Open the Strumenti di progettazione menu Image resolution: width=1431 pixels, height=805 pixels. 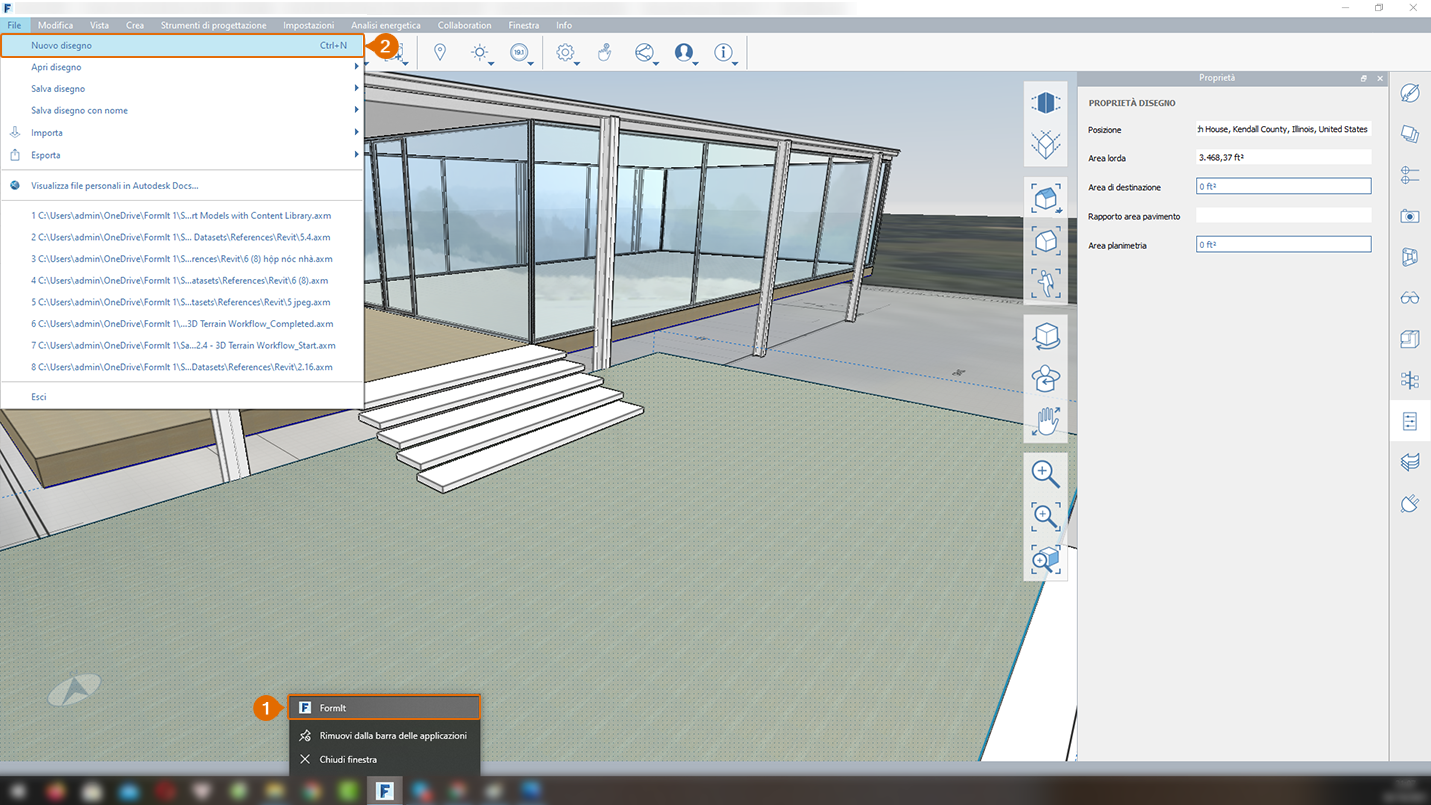coord(213,25)
